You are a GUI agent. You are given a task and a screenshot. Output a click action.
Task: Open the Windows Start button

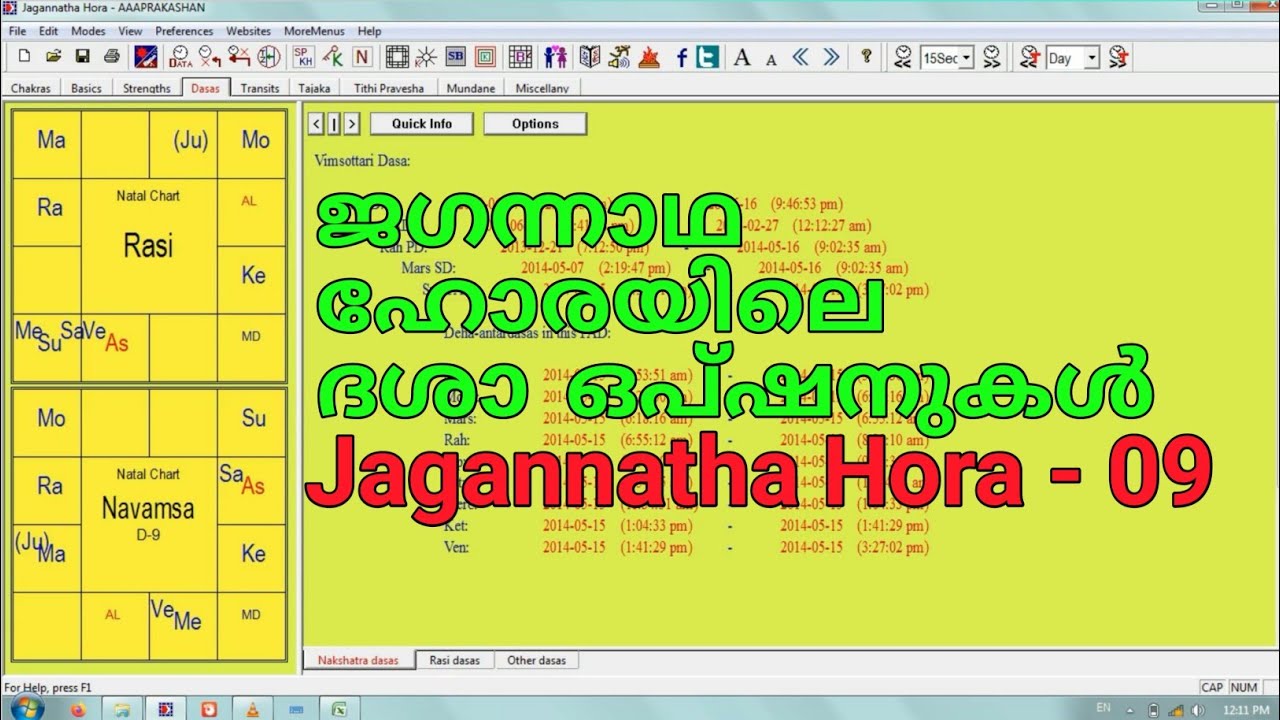pyautogui.click(x=27, y=709)
